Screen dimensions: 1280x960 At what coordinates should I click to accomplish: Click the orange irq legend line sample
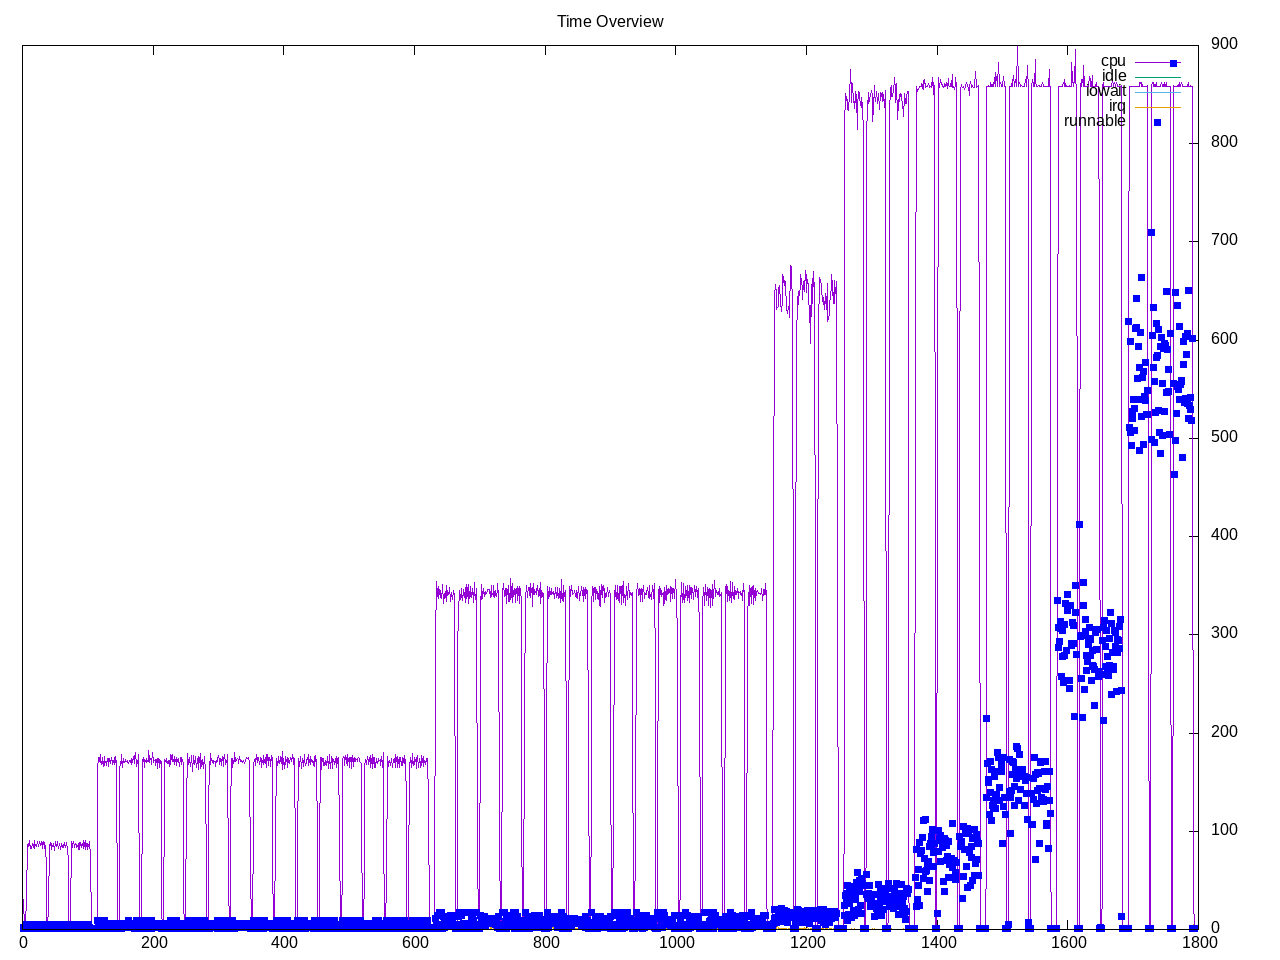1157,107
